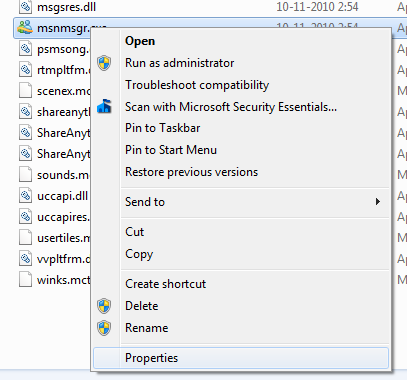Click the uccapi.dll gear file icon

(x=25, y=196)
